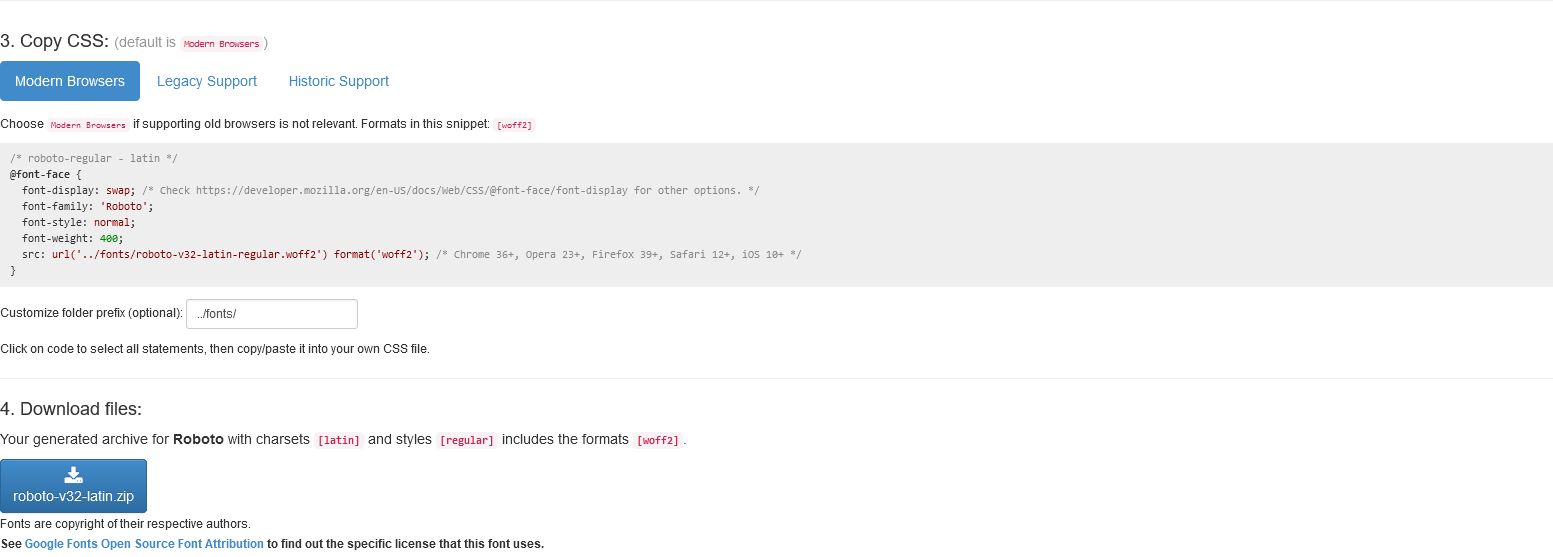Click the [latin] charset tag

coord(339,440)
